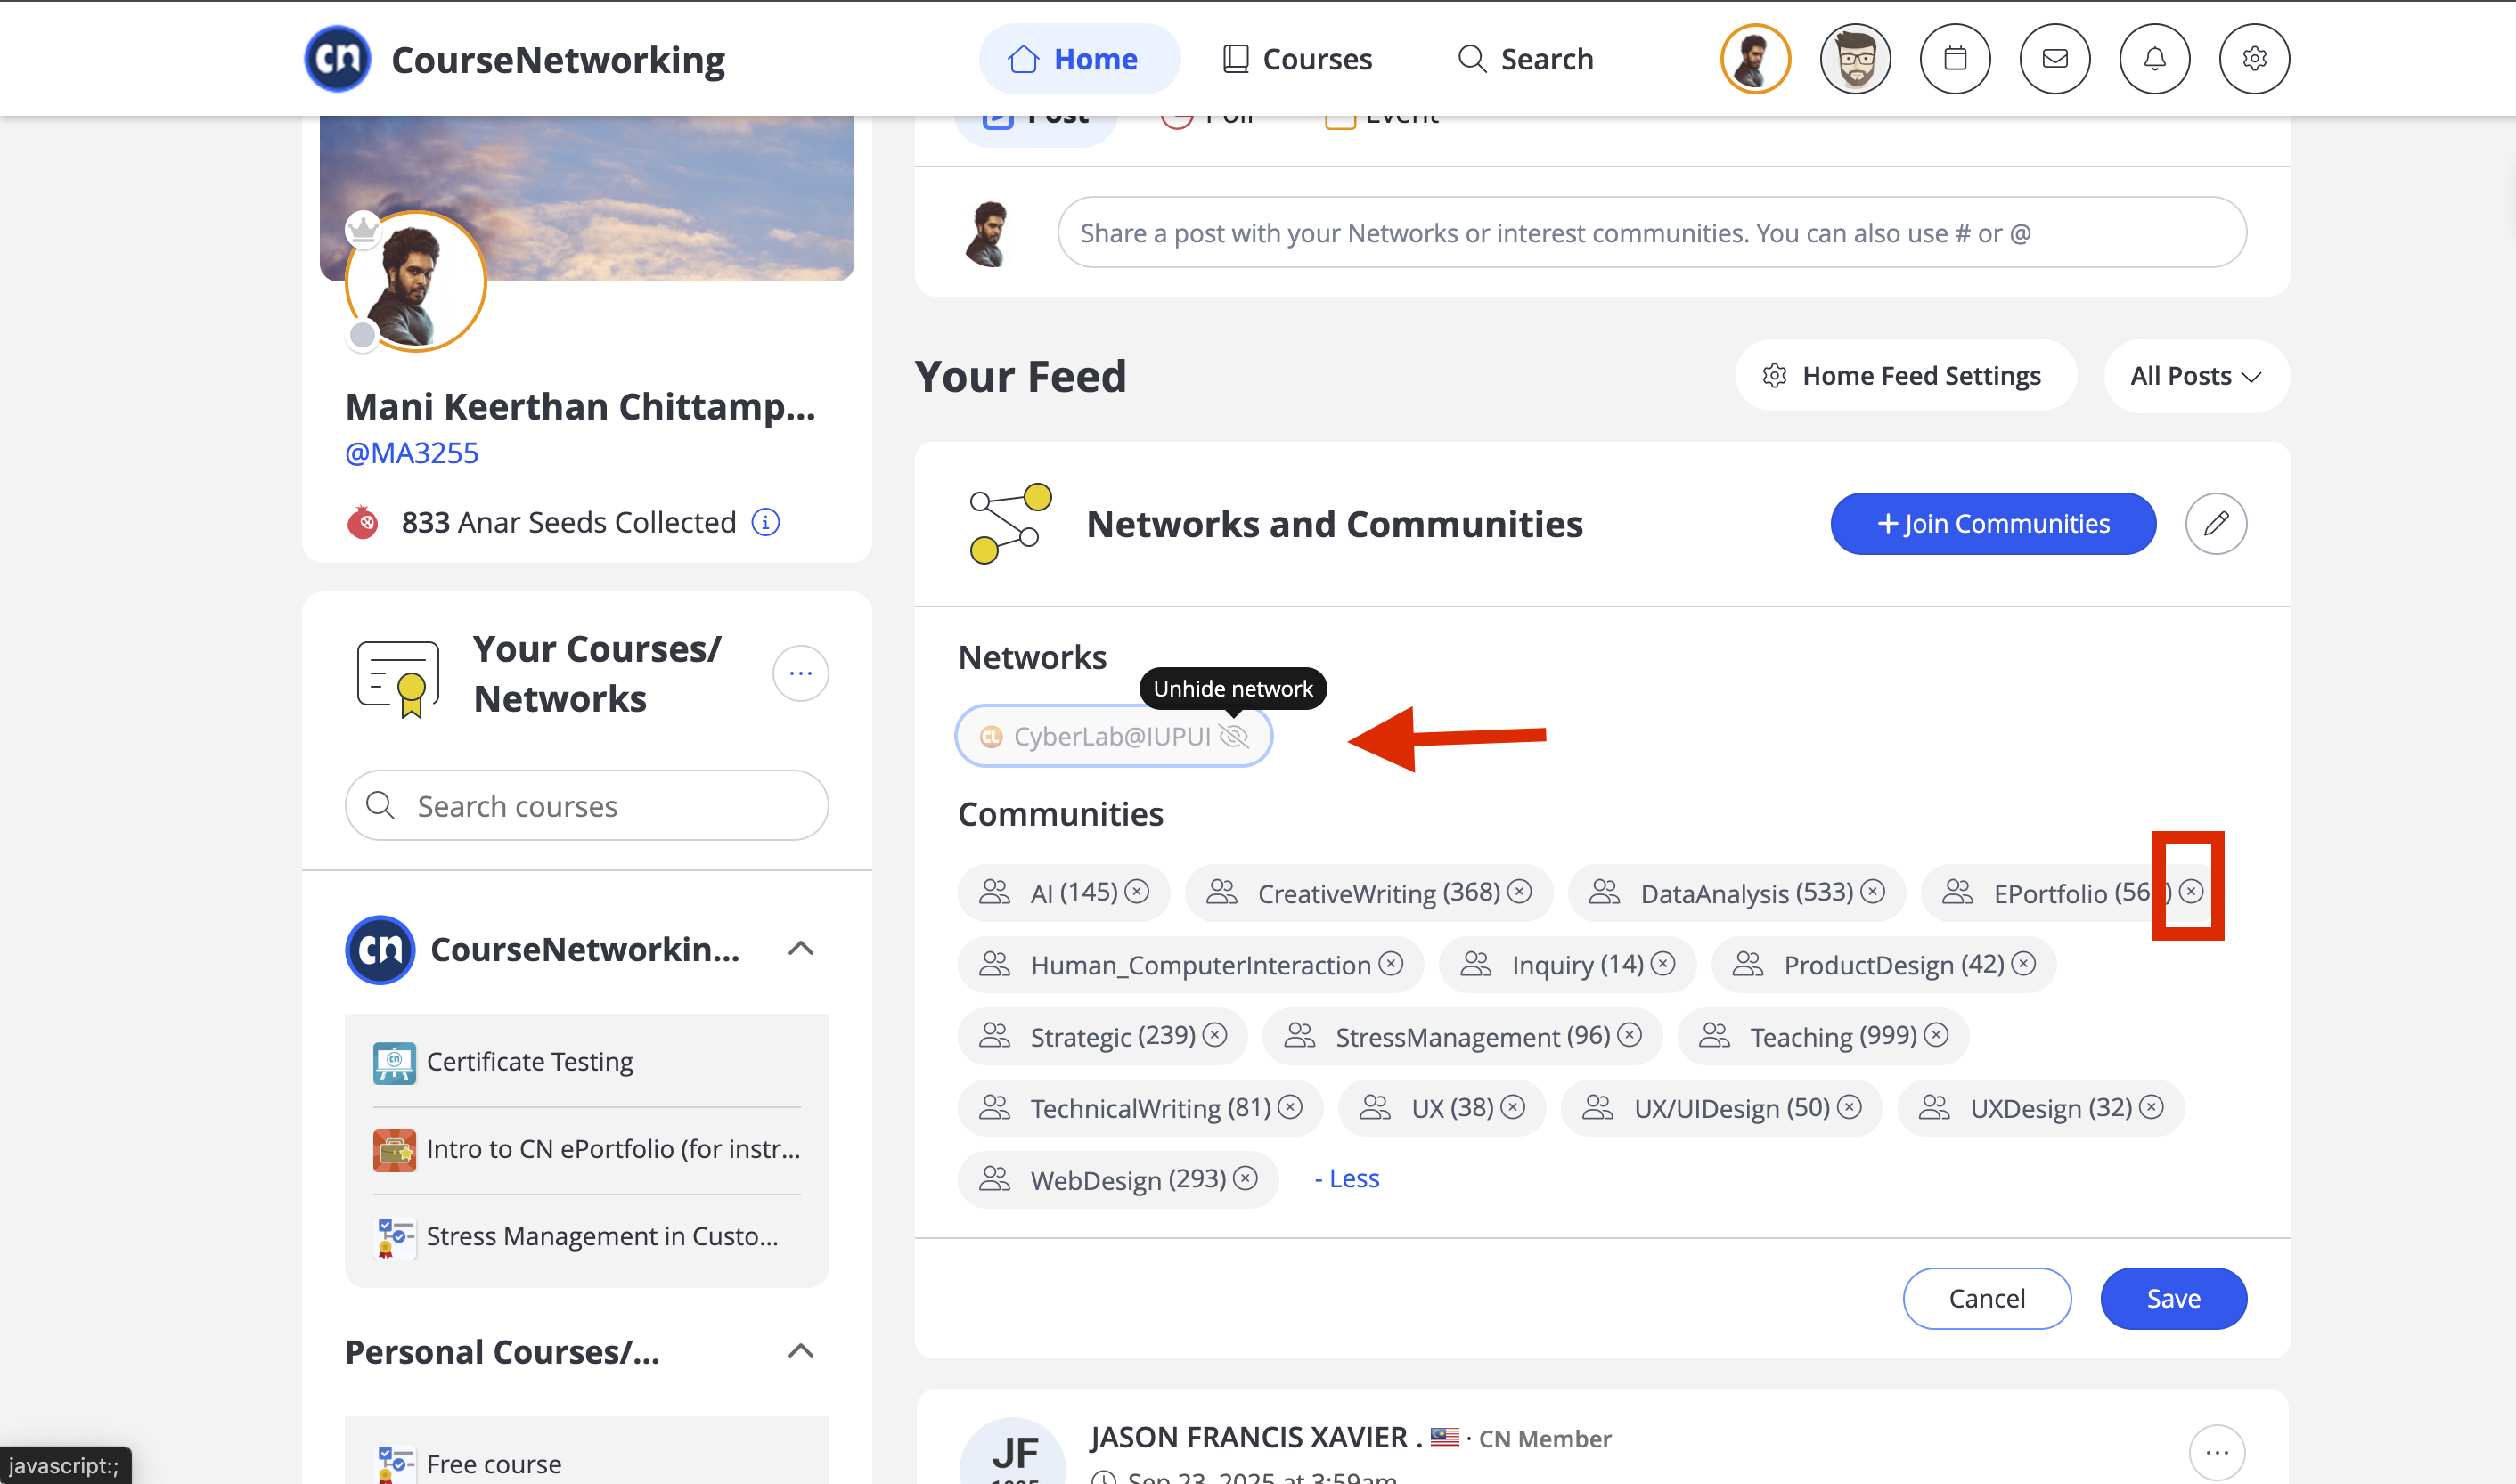
Task: Open the settings gear icon in header
Action: point(2254,59)
